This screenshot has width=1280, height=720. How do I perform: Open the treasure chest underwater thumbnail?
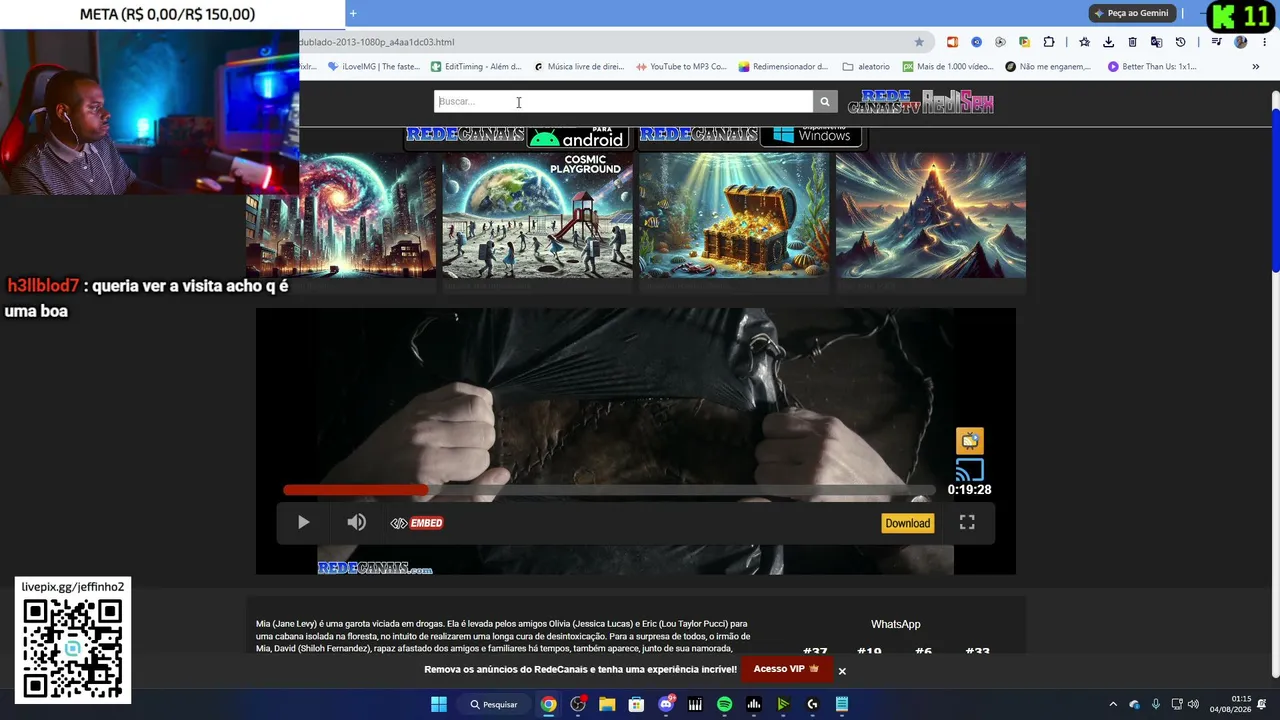coord(734,215)
